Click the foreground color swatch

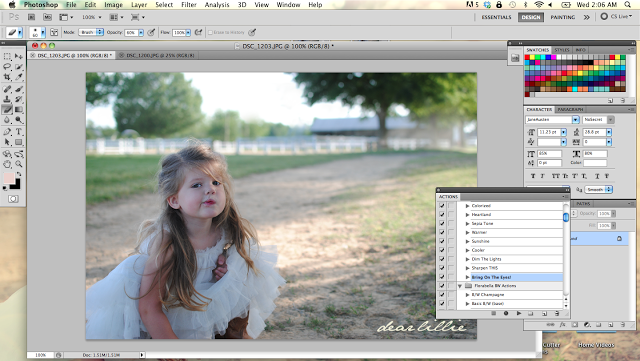click(x=9, y=178)
